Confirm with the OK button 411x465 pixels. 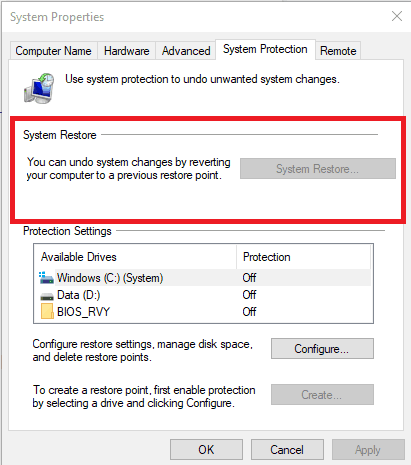[206, 450]
